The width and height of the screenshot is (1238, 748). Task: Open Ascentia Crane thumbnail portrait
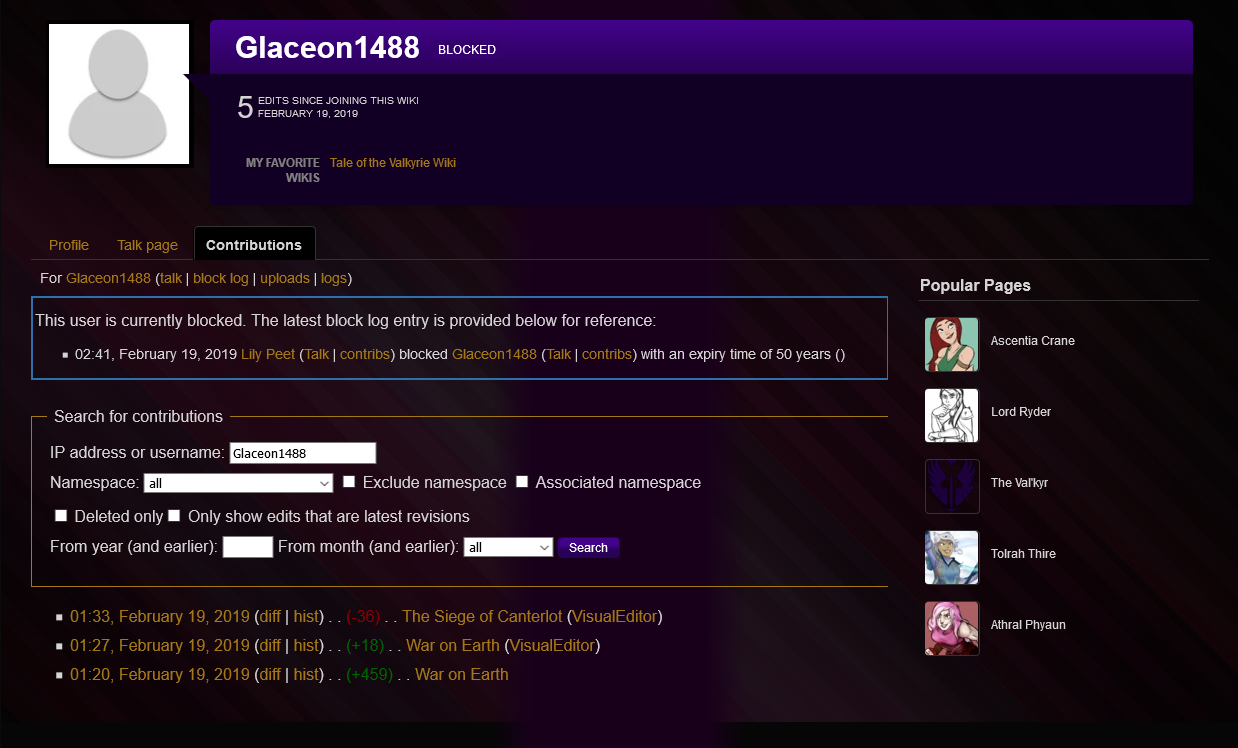point(952,344)
